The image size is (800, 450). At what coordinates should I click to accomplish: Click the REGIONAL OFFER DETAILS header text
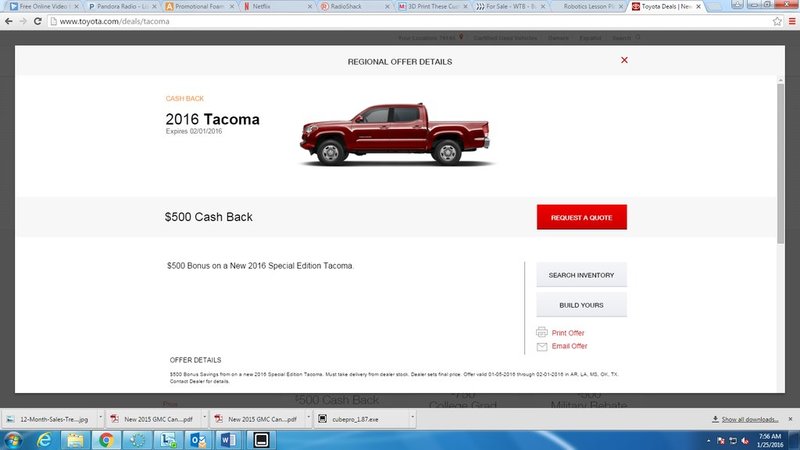tap(400, 62)
